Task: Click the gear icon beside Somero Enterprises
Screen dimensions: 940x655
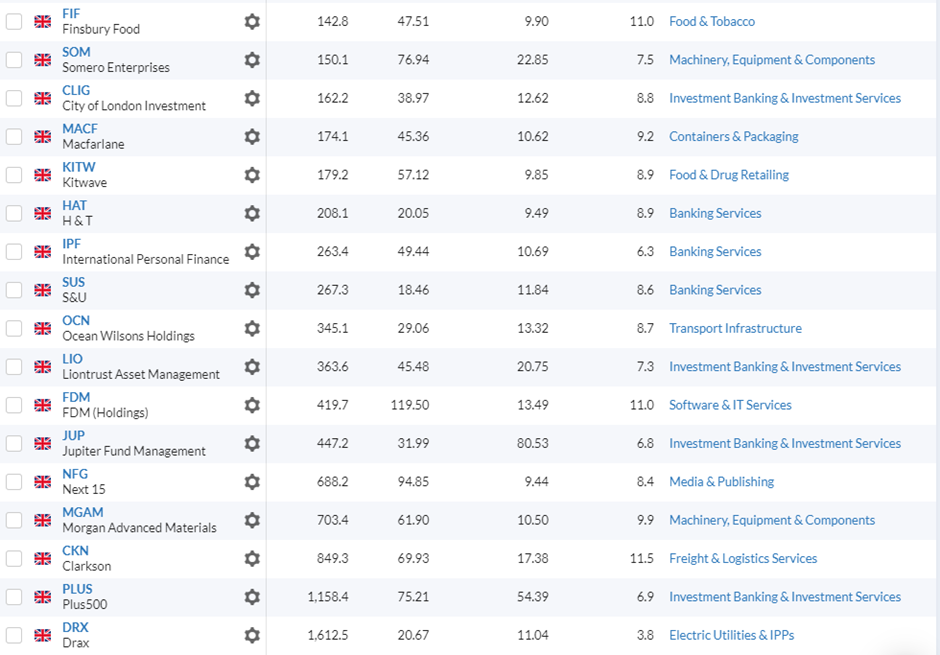Action: 252,60
